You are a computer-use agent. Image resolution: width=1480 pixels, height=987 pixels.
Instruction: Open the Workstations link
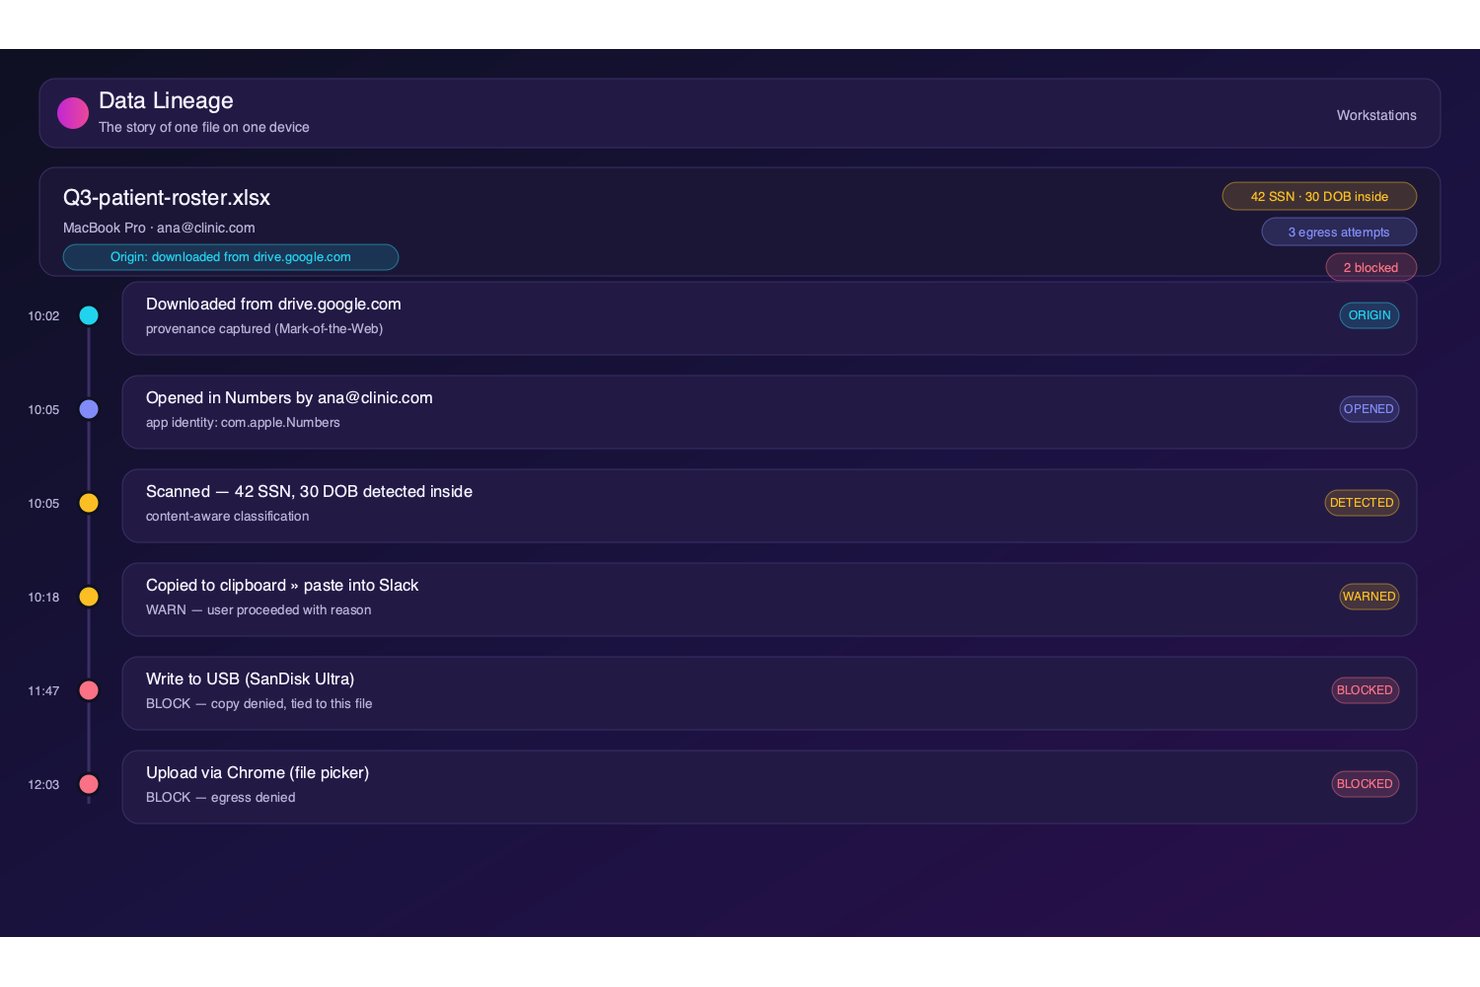(1376, 115)
